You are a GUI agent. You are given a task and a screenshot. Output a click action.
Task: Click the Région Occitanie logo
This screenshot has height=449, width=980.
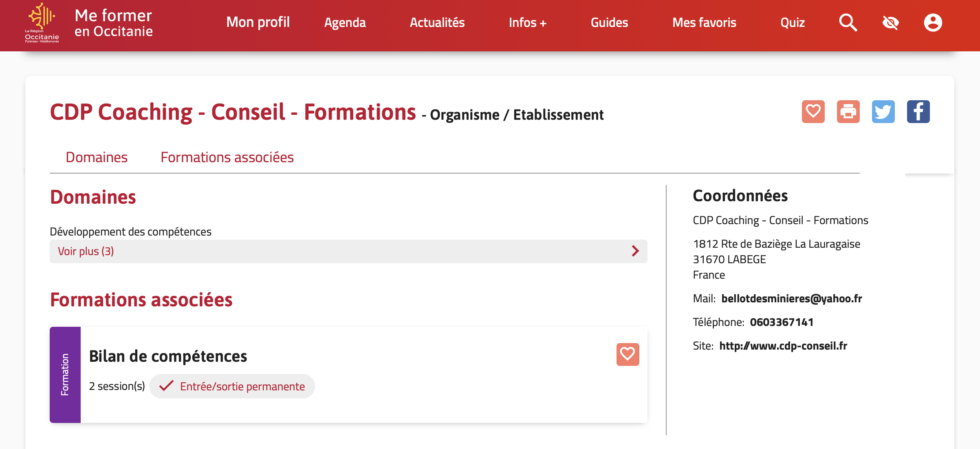click(42, 24)
